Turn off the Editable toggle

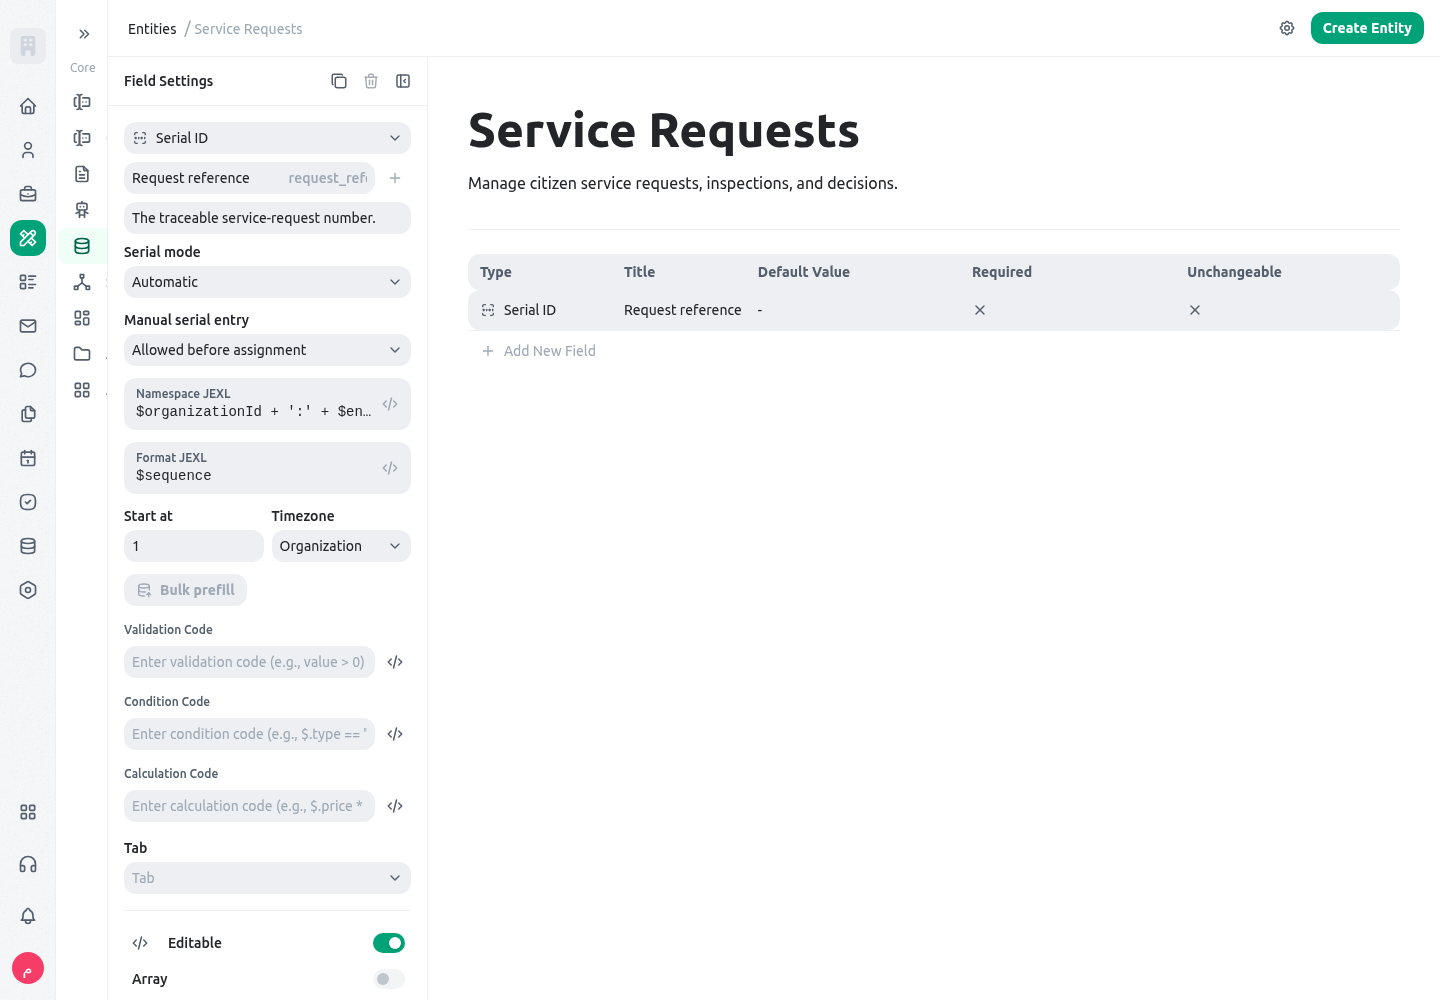tap(389, 943)
